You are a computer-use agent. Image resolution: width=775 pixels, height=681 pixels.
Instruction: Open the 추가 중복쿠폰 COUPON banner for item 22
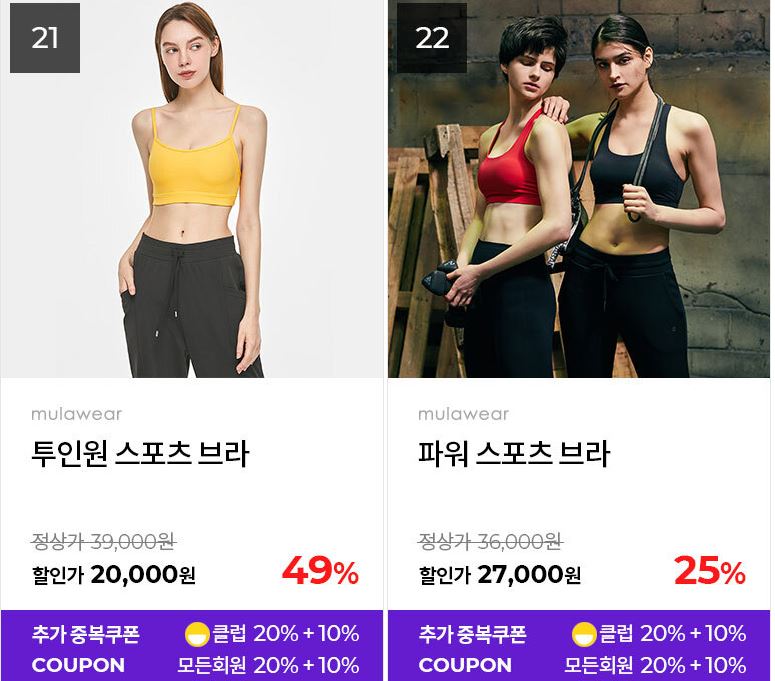pyautogui.click(x=579, y=645)
